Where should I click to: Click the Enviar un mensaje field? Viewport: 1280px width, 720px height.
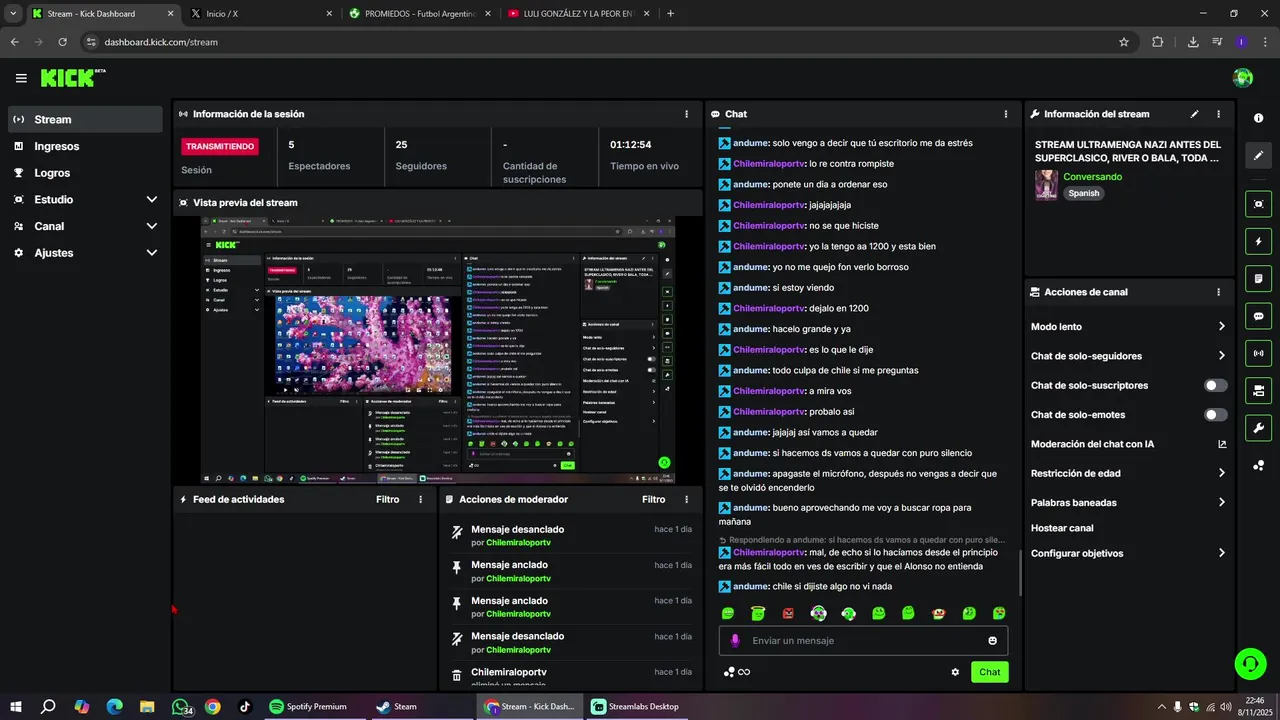863,641
